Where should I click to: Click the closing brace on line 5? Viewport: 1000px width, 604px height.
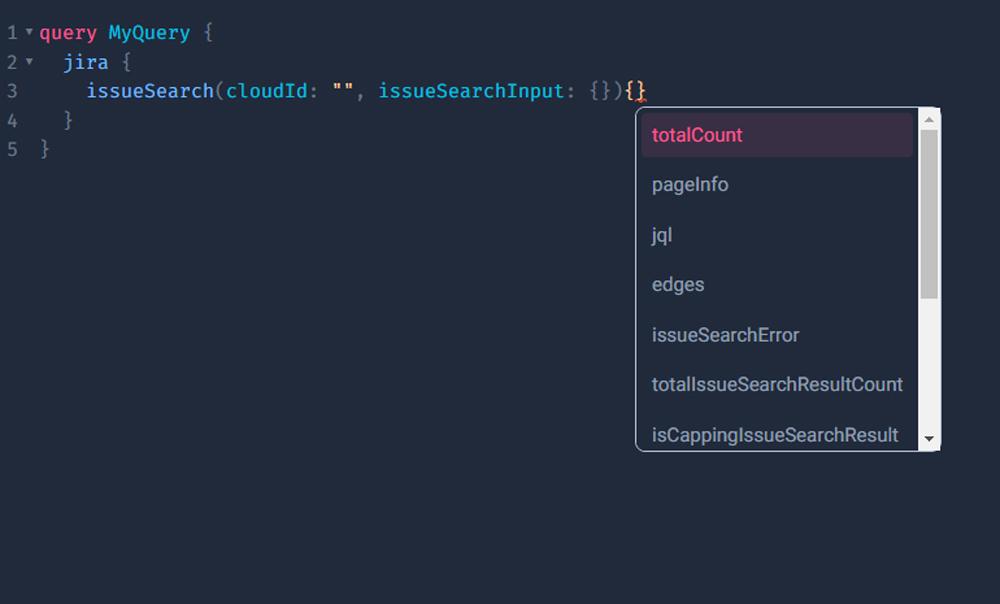click(x=45, y=149)
